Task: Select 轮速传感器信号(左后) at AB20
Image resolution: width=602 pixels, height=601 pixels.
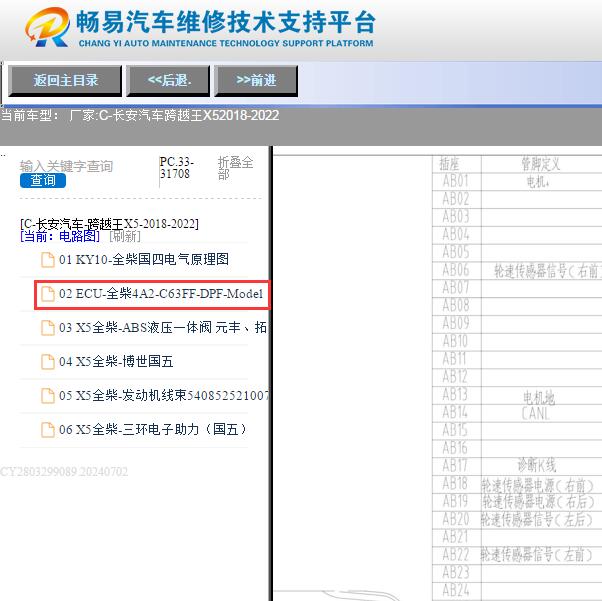Action: (541, 519)
